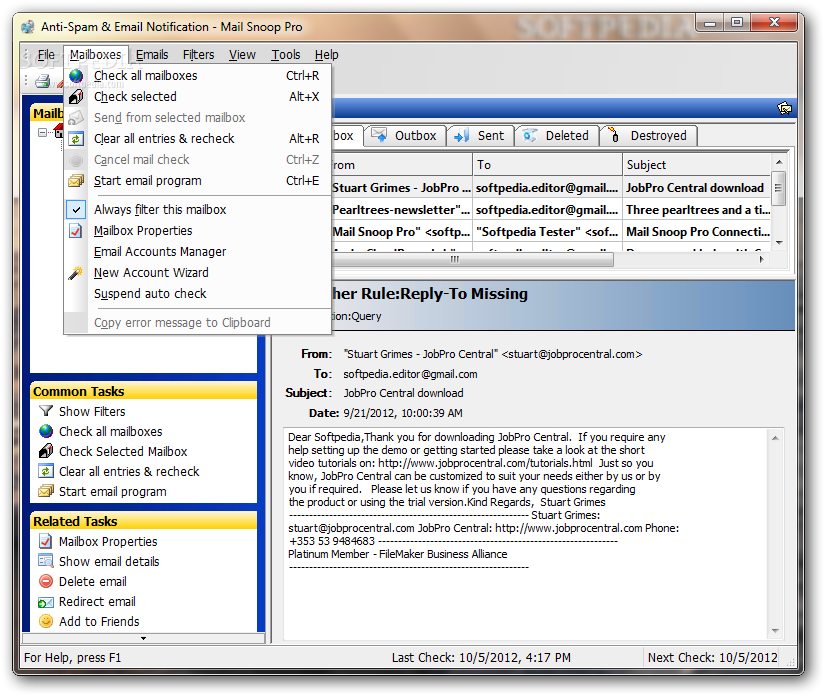Click the red house mailbox icon in tree

(58, 130)
